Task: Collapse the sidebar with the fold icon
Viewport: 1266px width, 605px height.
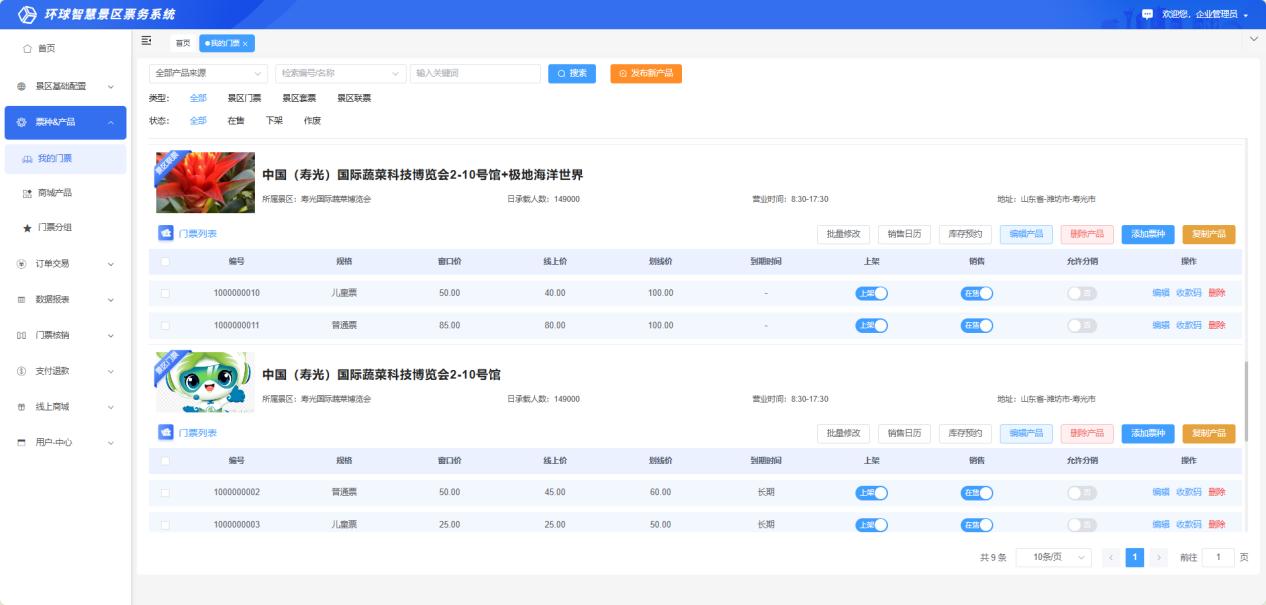Action: [147, 41]
